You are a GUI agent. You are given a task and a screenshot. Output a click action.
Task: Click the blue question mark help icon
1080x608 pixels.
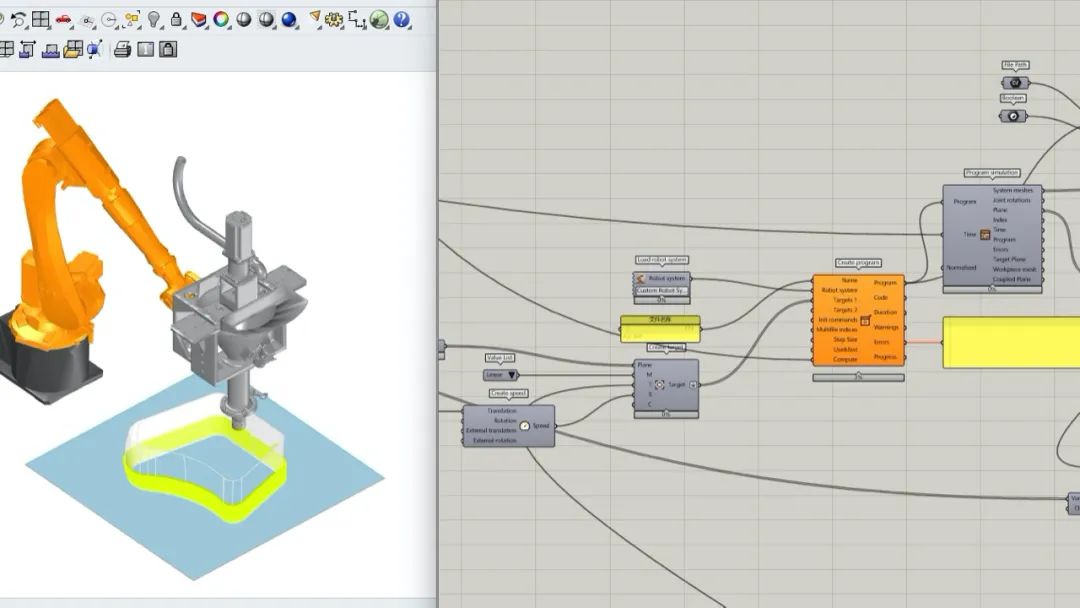tap(402, 20)
